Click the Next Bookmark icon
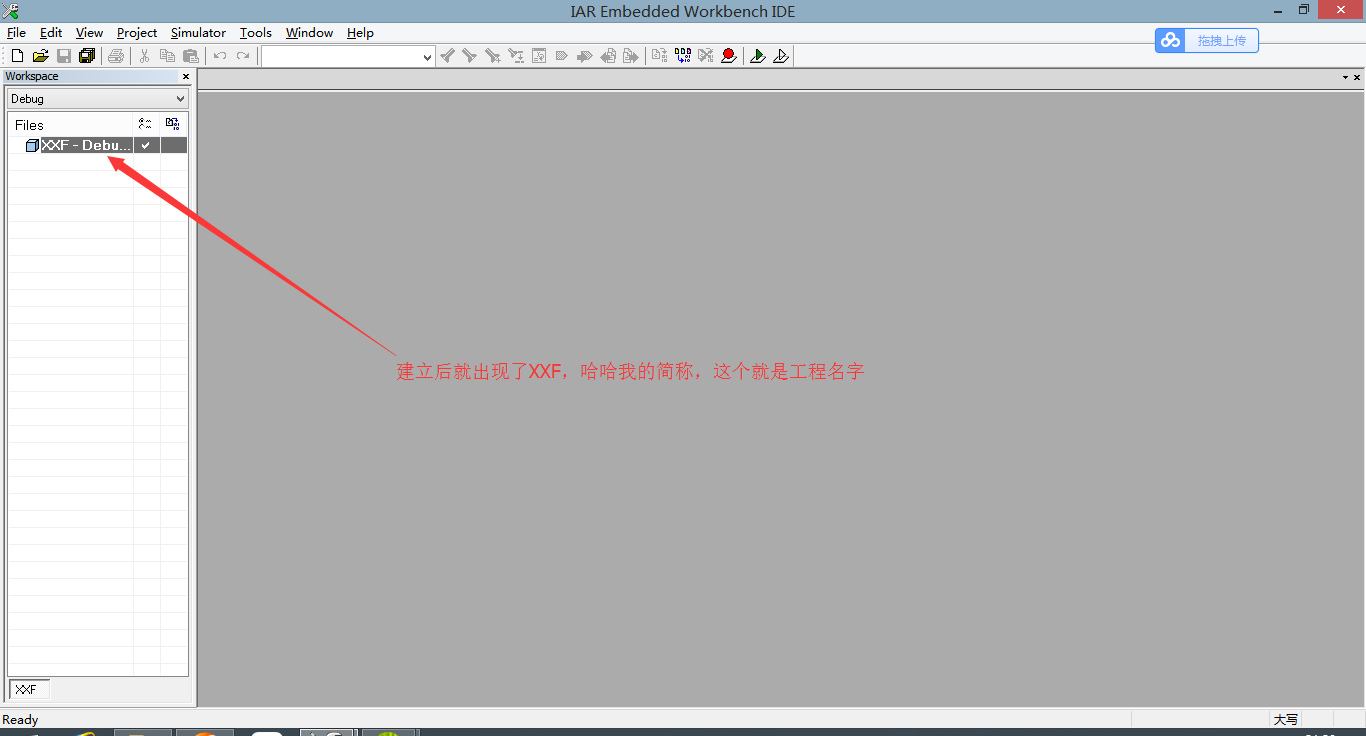This screenshot has height=736, width=1366. [x=585, y=56]
